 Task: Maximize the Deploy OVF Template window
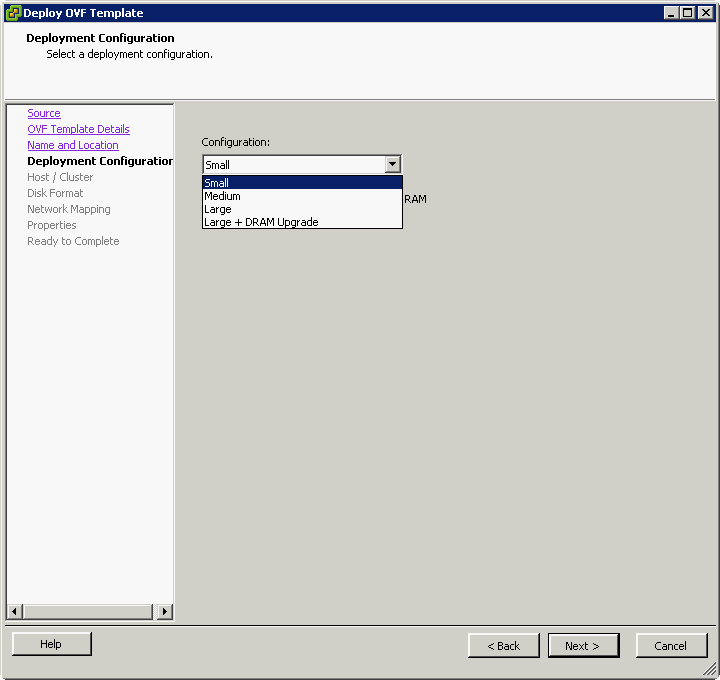[687, 13]
